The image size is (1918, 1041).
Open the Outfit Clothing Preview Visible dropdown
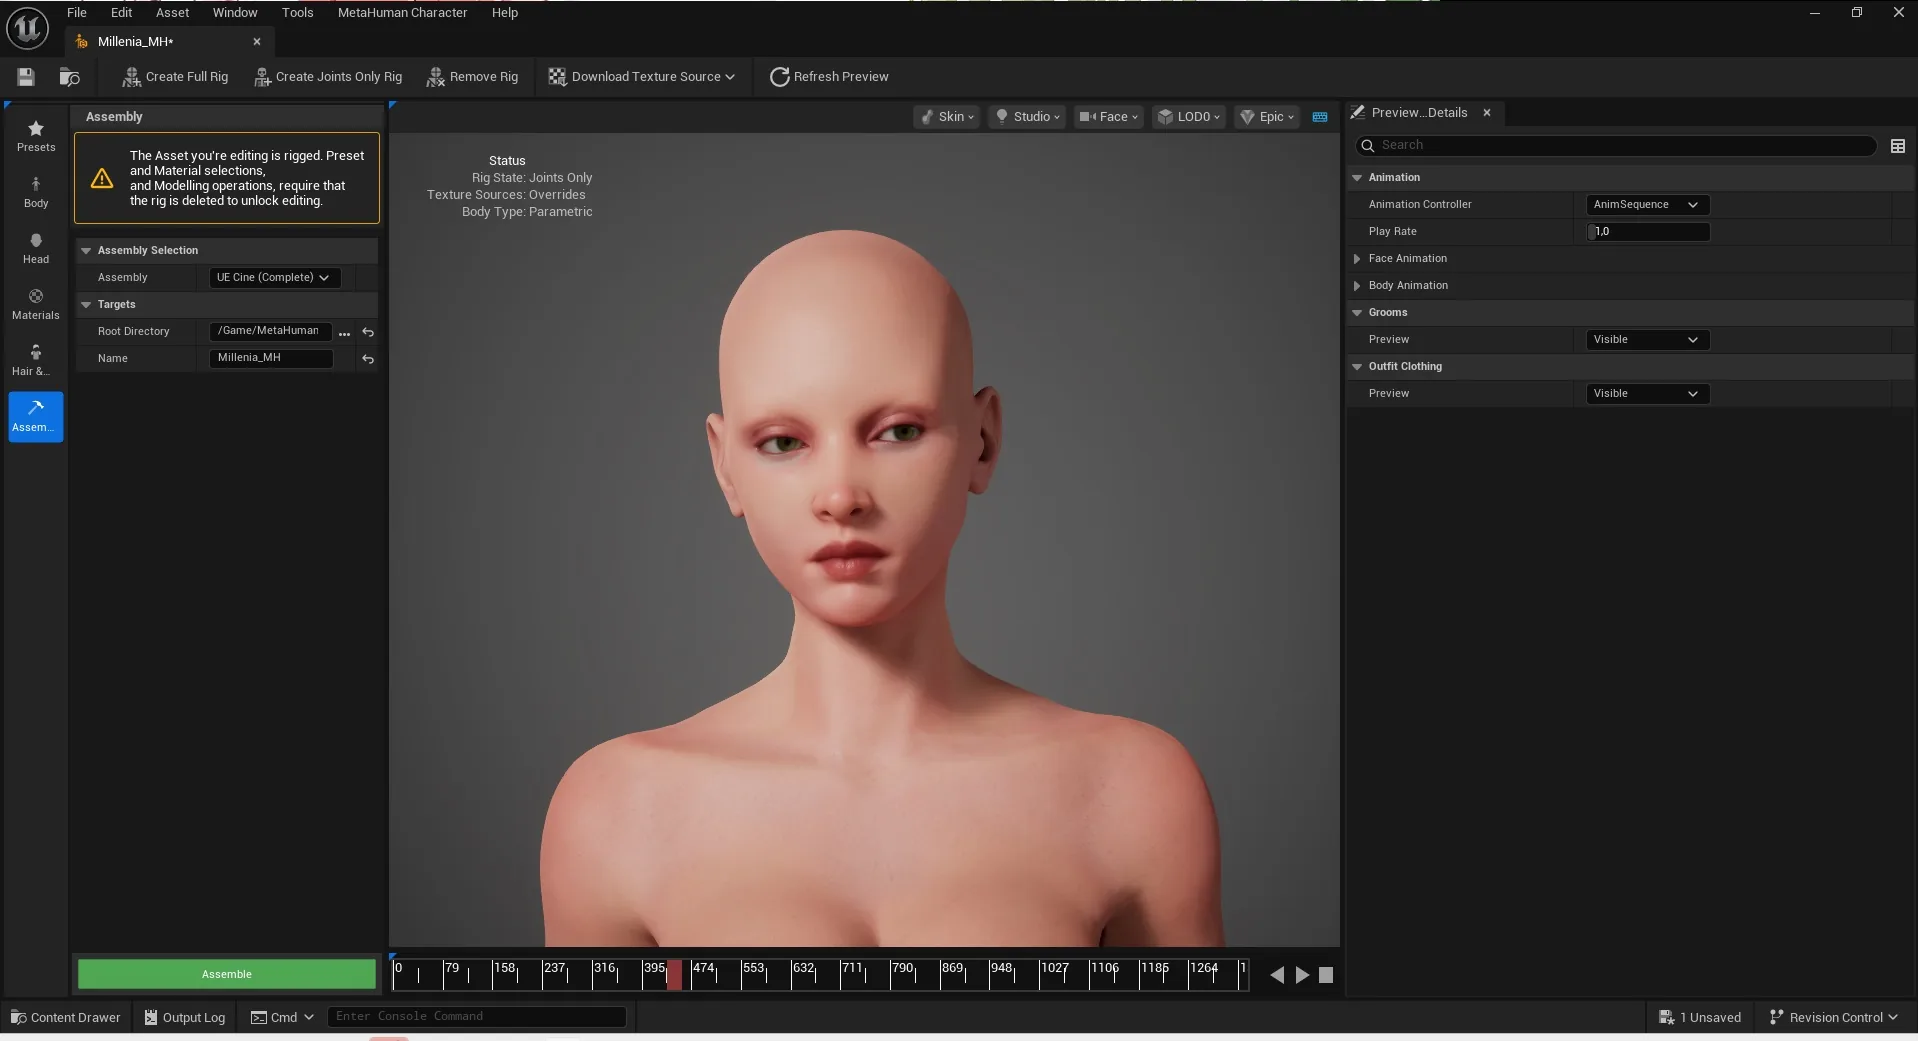coord(1647,394)
